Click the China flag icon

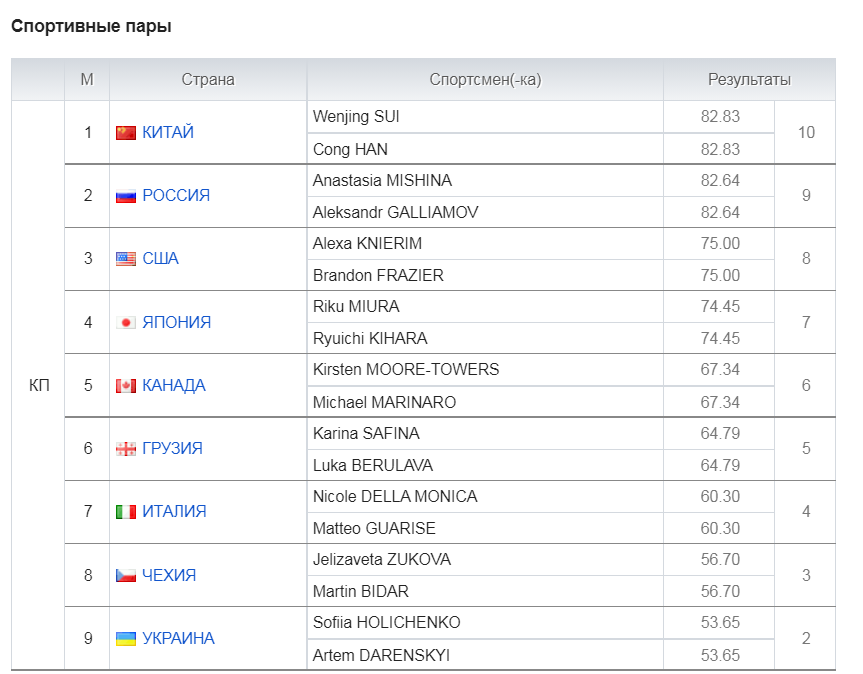125,133
